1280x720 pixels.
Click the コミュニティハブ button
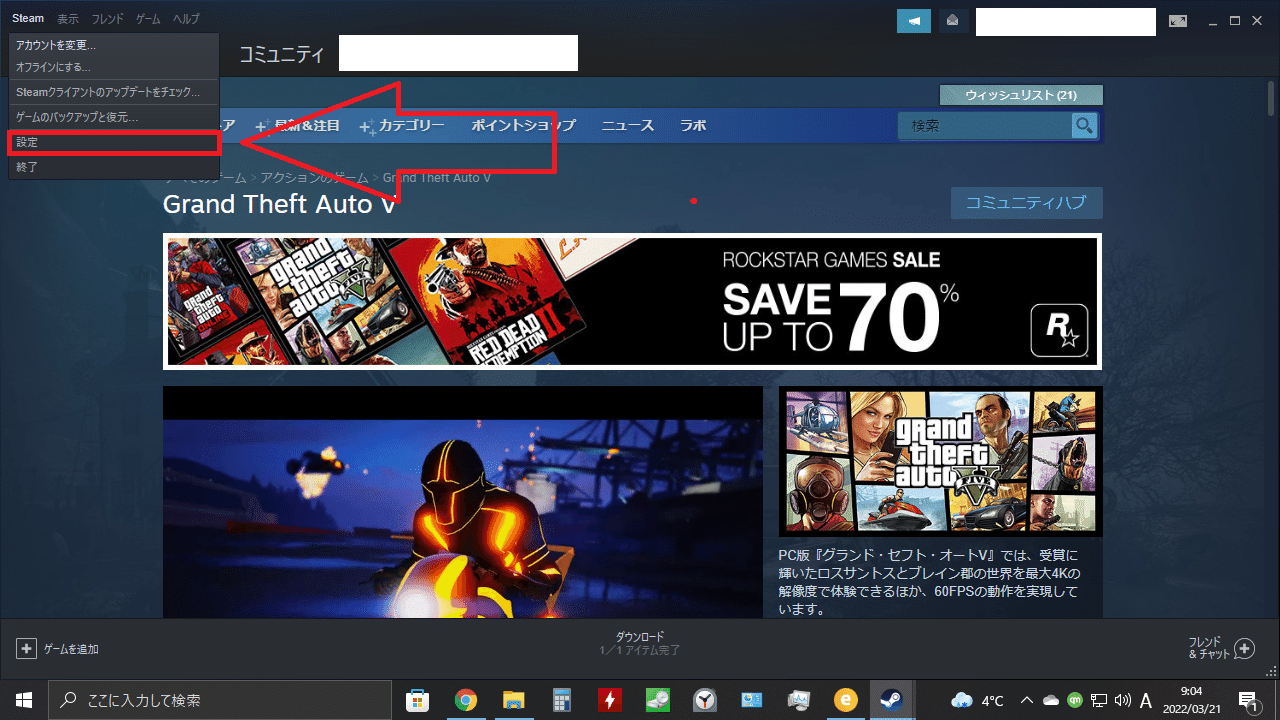pos(1026,202)
